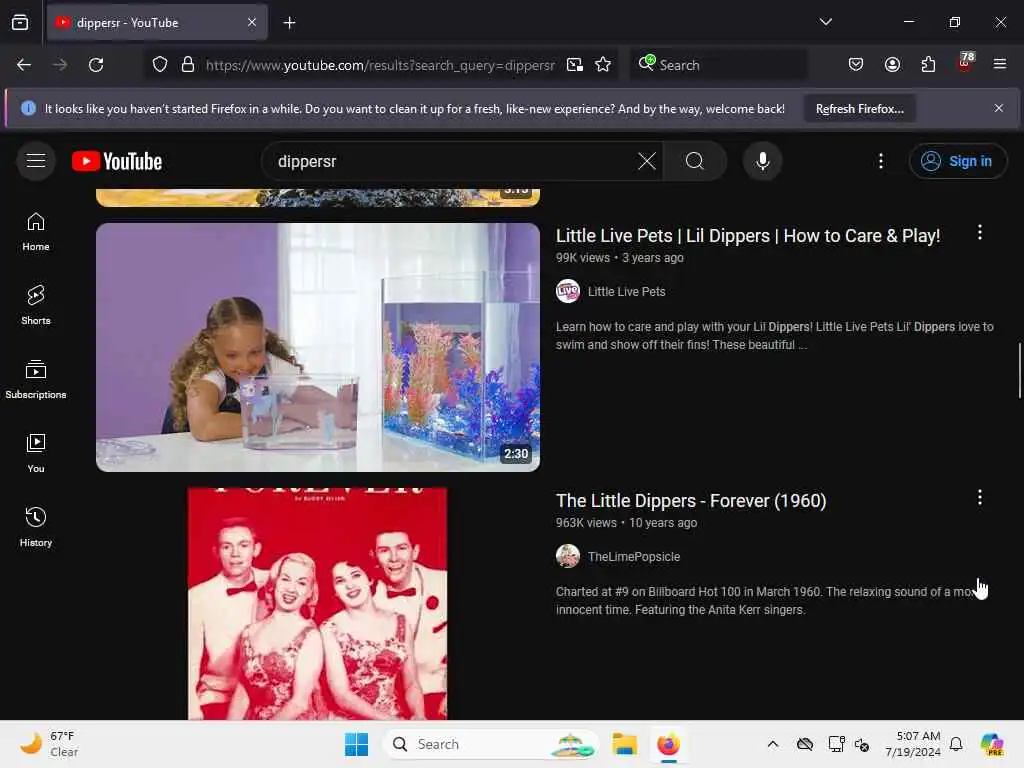The height and width of the screenshot is (768, 1024).
Task: Open the Firefox extensions puzzle icon
Action: point(928,65)
